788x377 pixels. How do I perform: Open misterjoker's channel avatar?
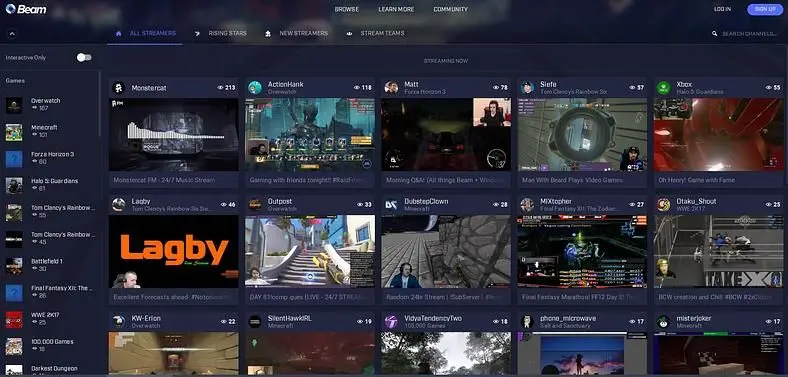(x=663, y=322)
